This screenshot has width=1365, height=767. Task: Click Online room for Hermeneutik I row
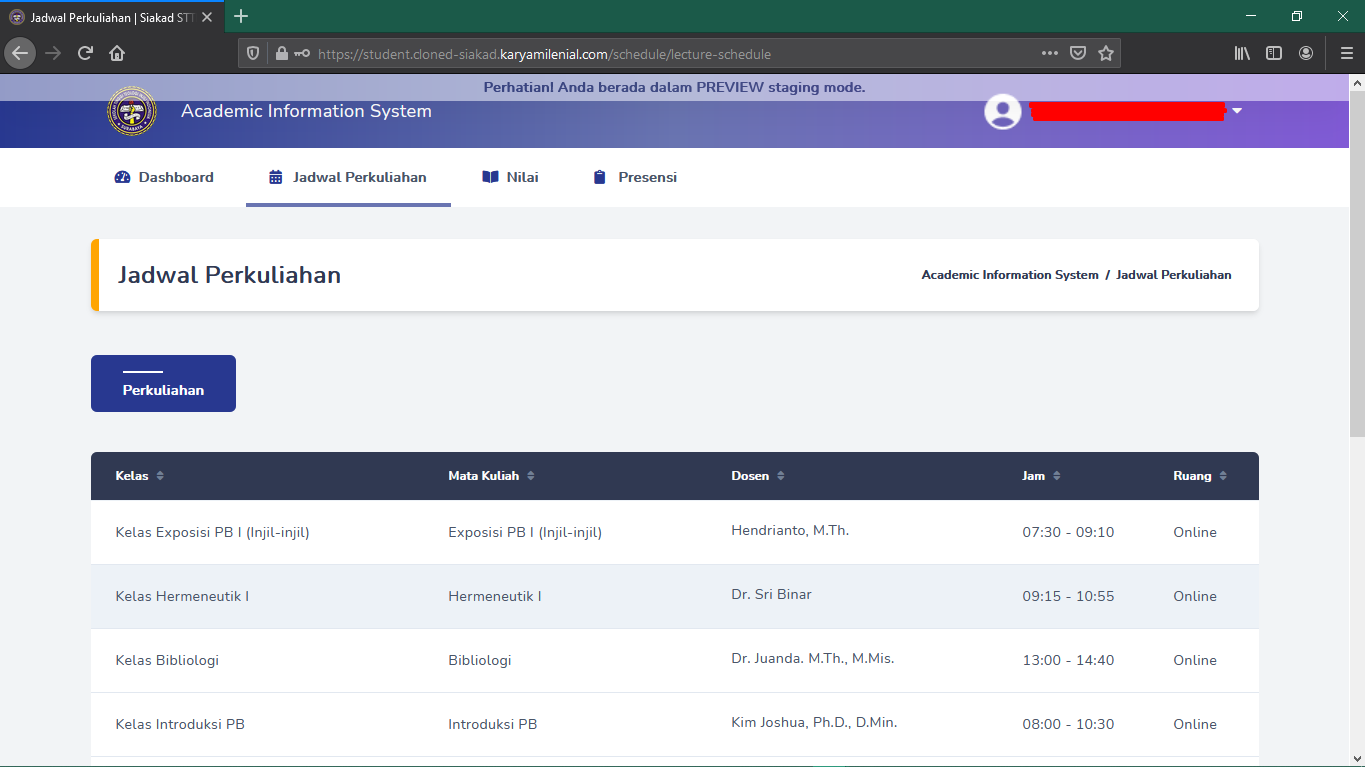point(1195,597)
